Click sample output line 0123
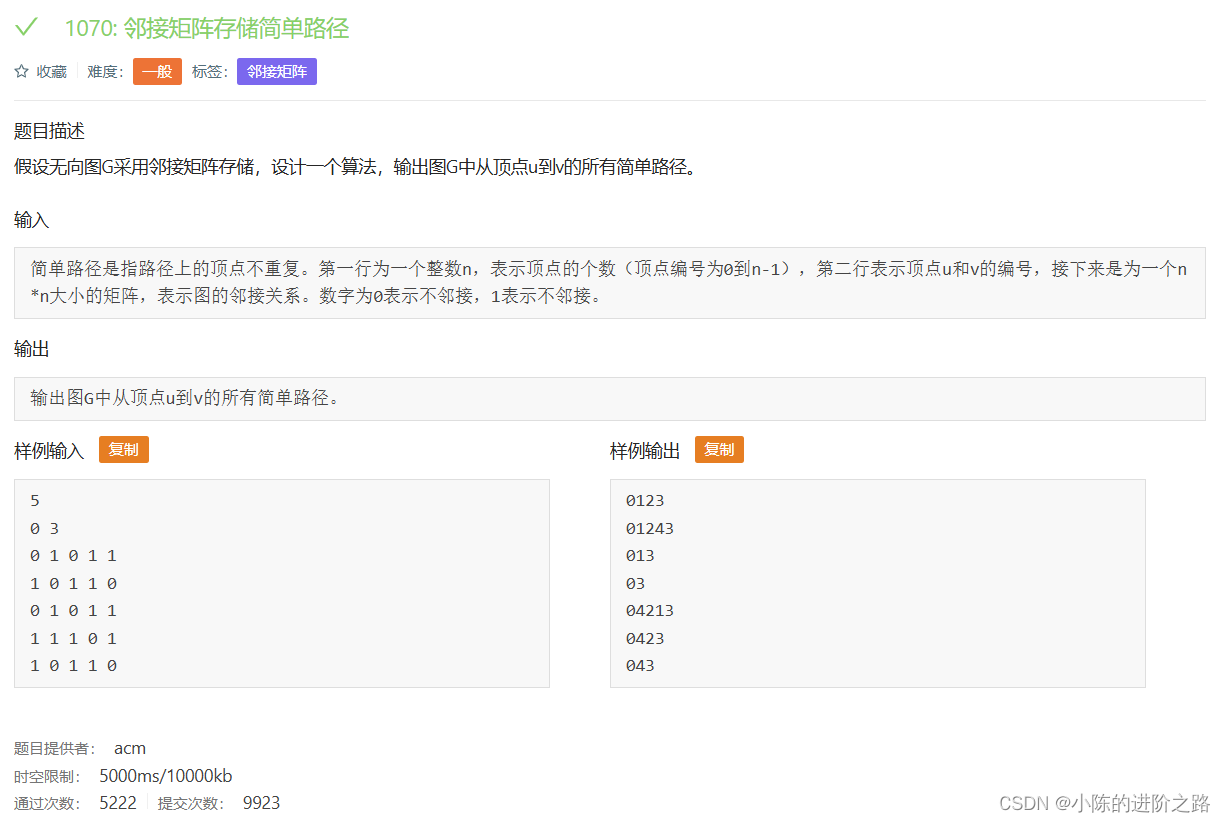The height and width of the screenshot is (822, 1226). (645, 501)
